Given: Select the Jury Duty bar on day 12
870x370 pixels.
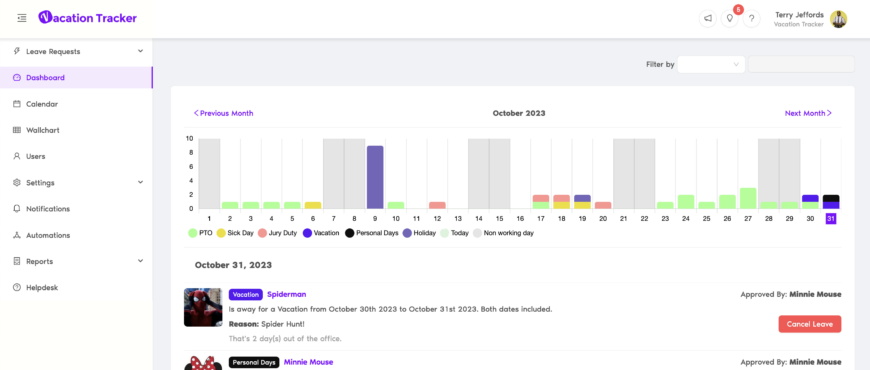Looking at the screenshot, I should 437,205.
